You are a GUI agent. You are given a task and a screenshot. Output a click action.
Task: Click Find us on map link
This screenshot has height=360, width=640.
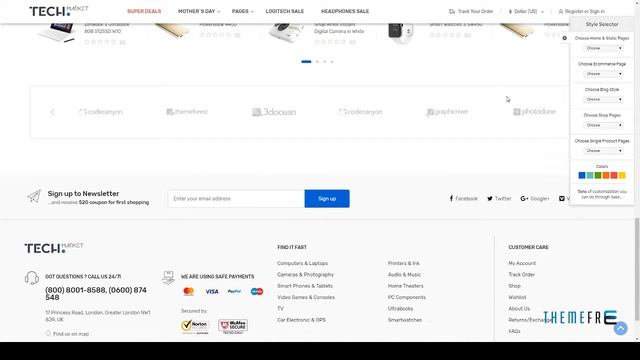pyautogui.click(x=67, y=334)
